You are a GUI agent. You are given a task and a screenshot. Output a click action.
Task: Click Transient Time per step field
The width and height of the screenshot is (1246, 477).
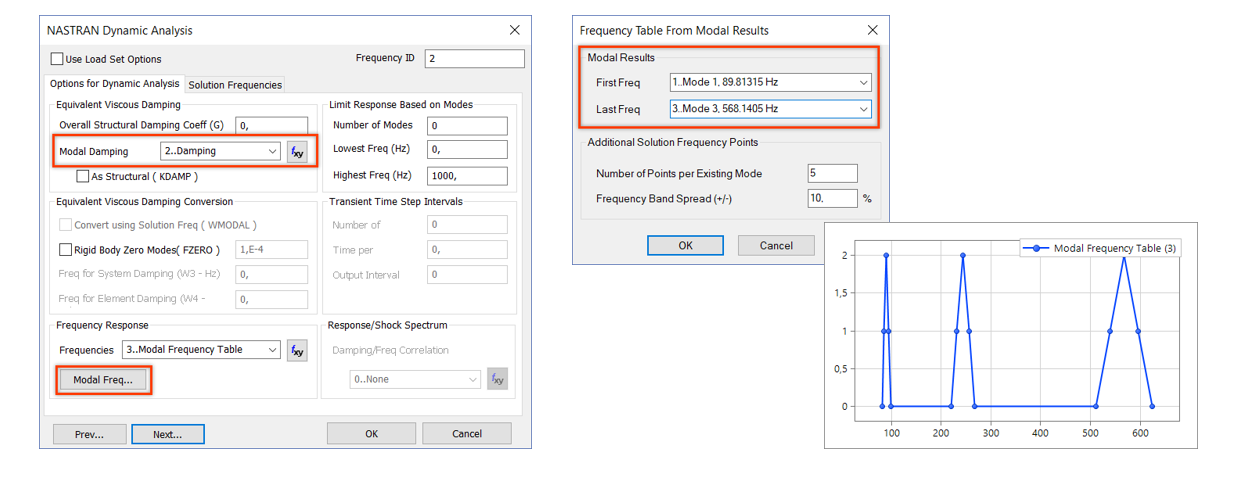[x=466, y=250]
